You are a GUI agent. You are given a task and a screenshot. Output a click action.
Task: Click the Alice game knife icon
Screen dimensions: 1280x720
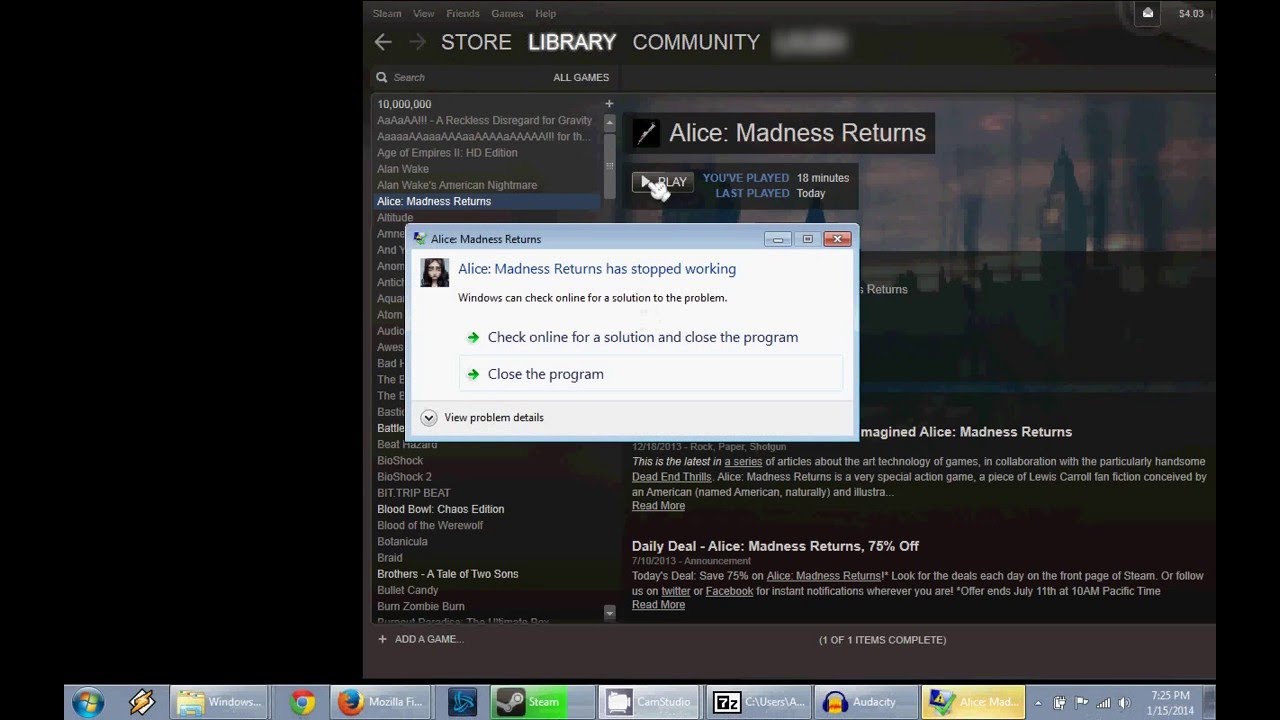click(647, 133)
